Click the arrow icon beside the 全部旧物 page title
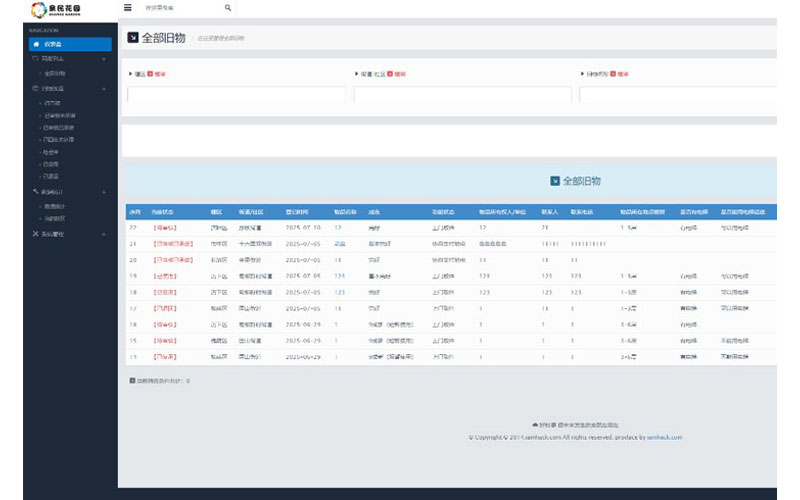Screen dimensions: 800x500 [x=133, y=38]
